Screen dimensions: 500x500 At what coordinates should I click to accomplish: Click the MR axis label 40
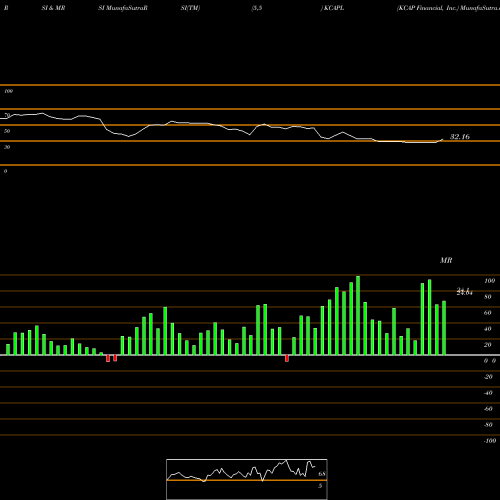[x=488, y=329]
